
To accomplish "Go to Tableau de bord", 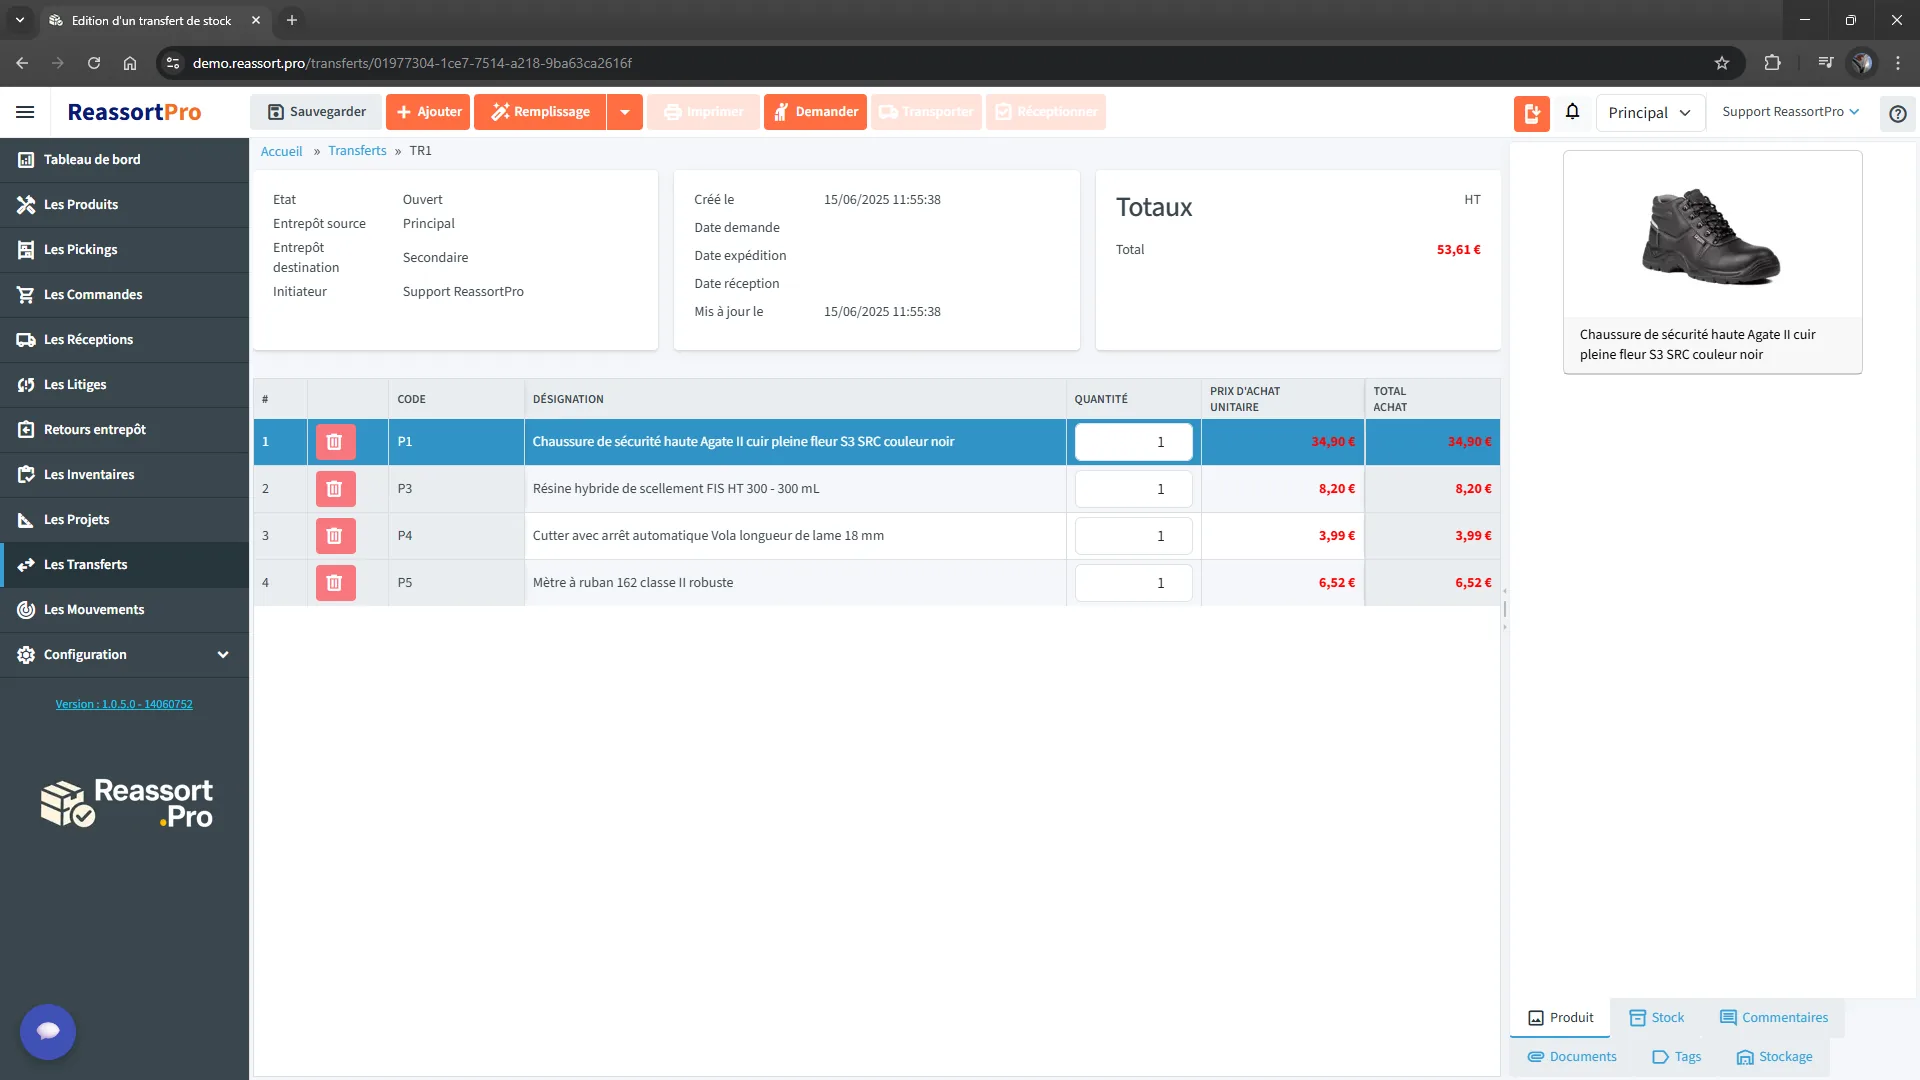I will [125, 160].
